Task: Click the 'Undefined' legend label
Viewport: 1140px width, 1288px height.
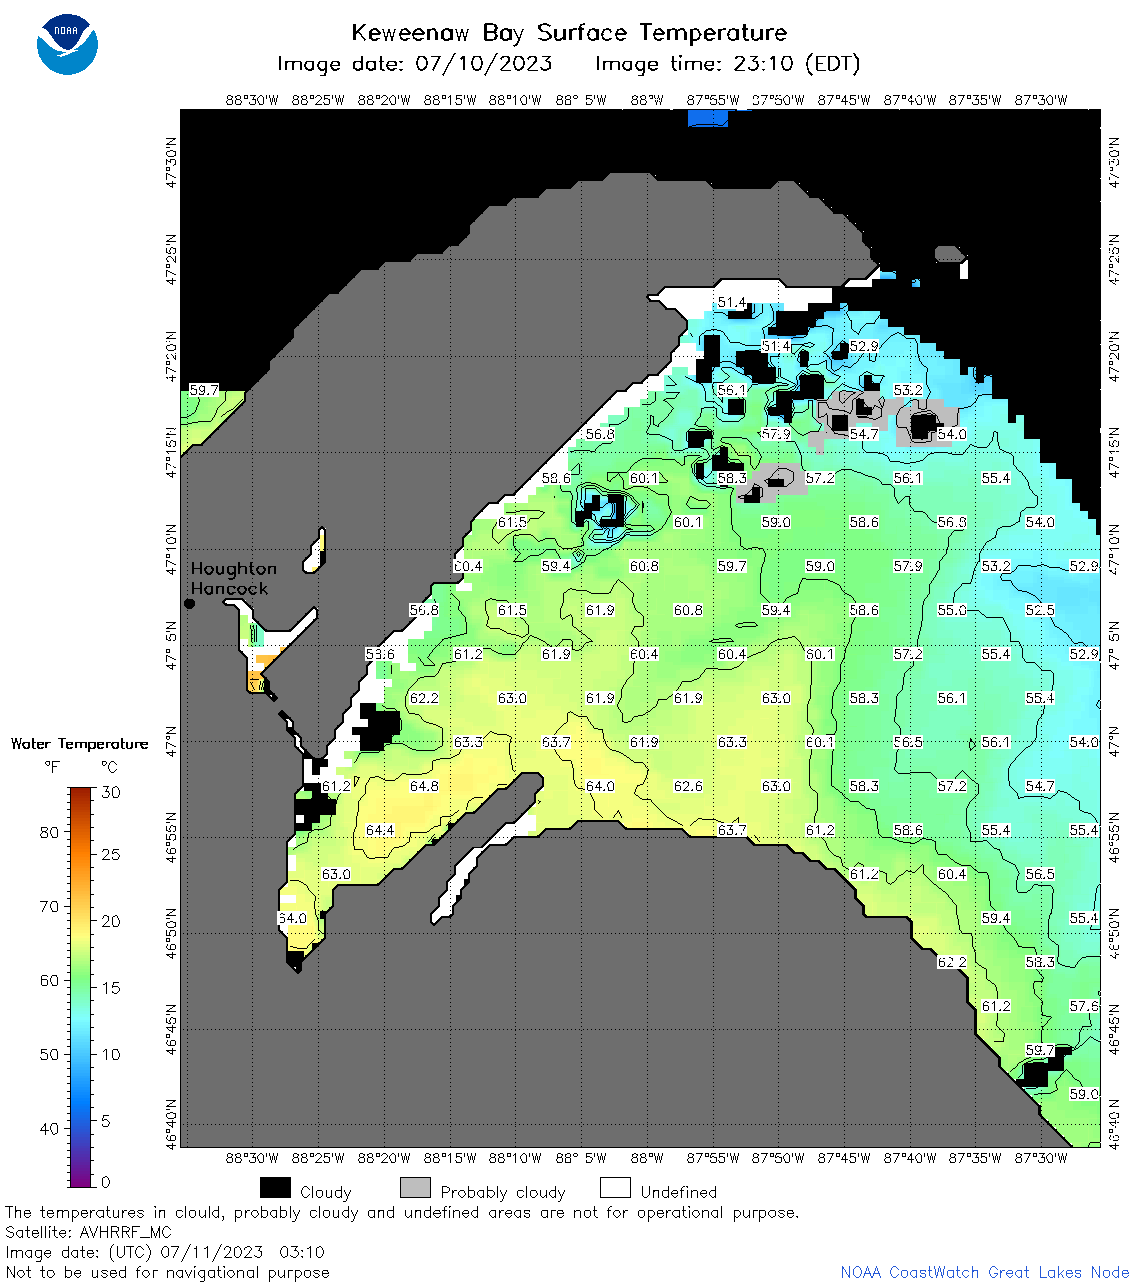Action: tap(679, 1192)
